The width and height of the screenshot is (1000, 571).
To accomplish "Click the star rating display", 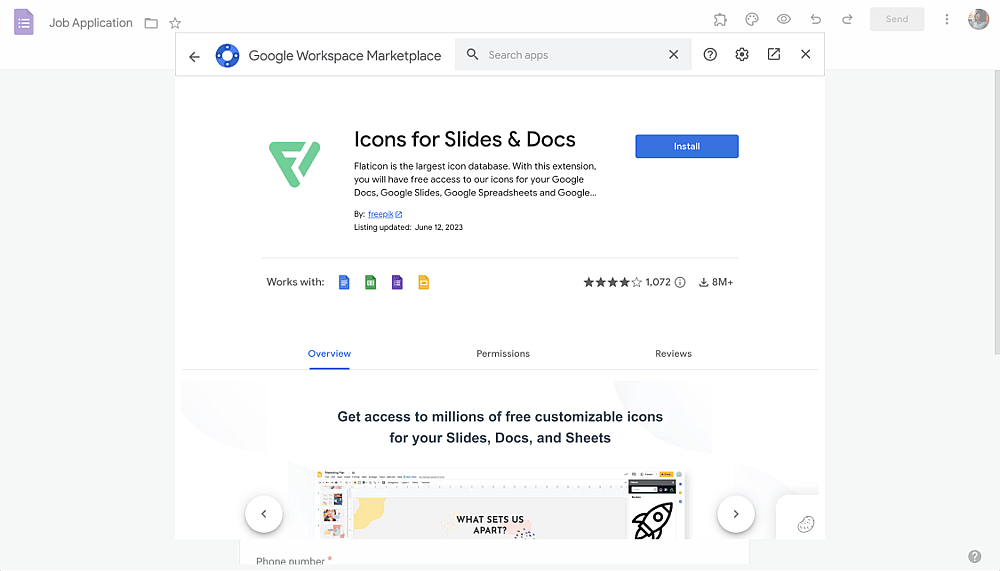I will click(612, 282).
